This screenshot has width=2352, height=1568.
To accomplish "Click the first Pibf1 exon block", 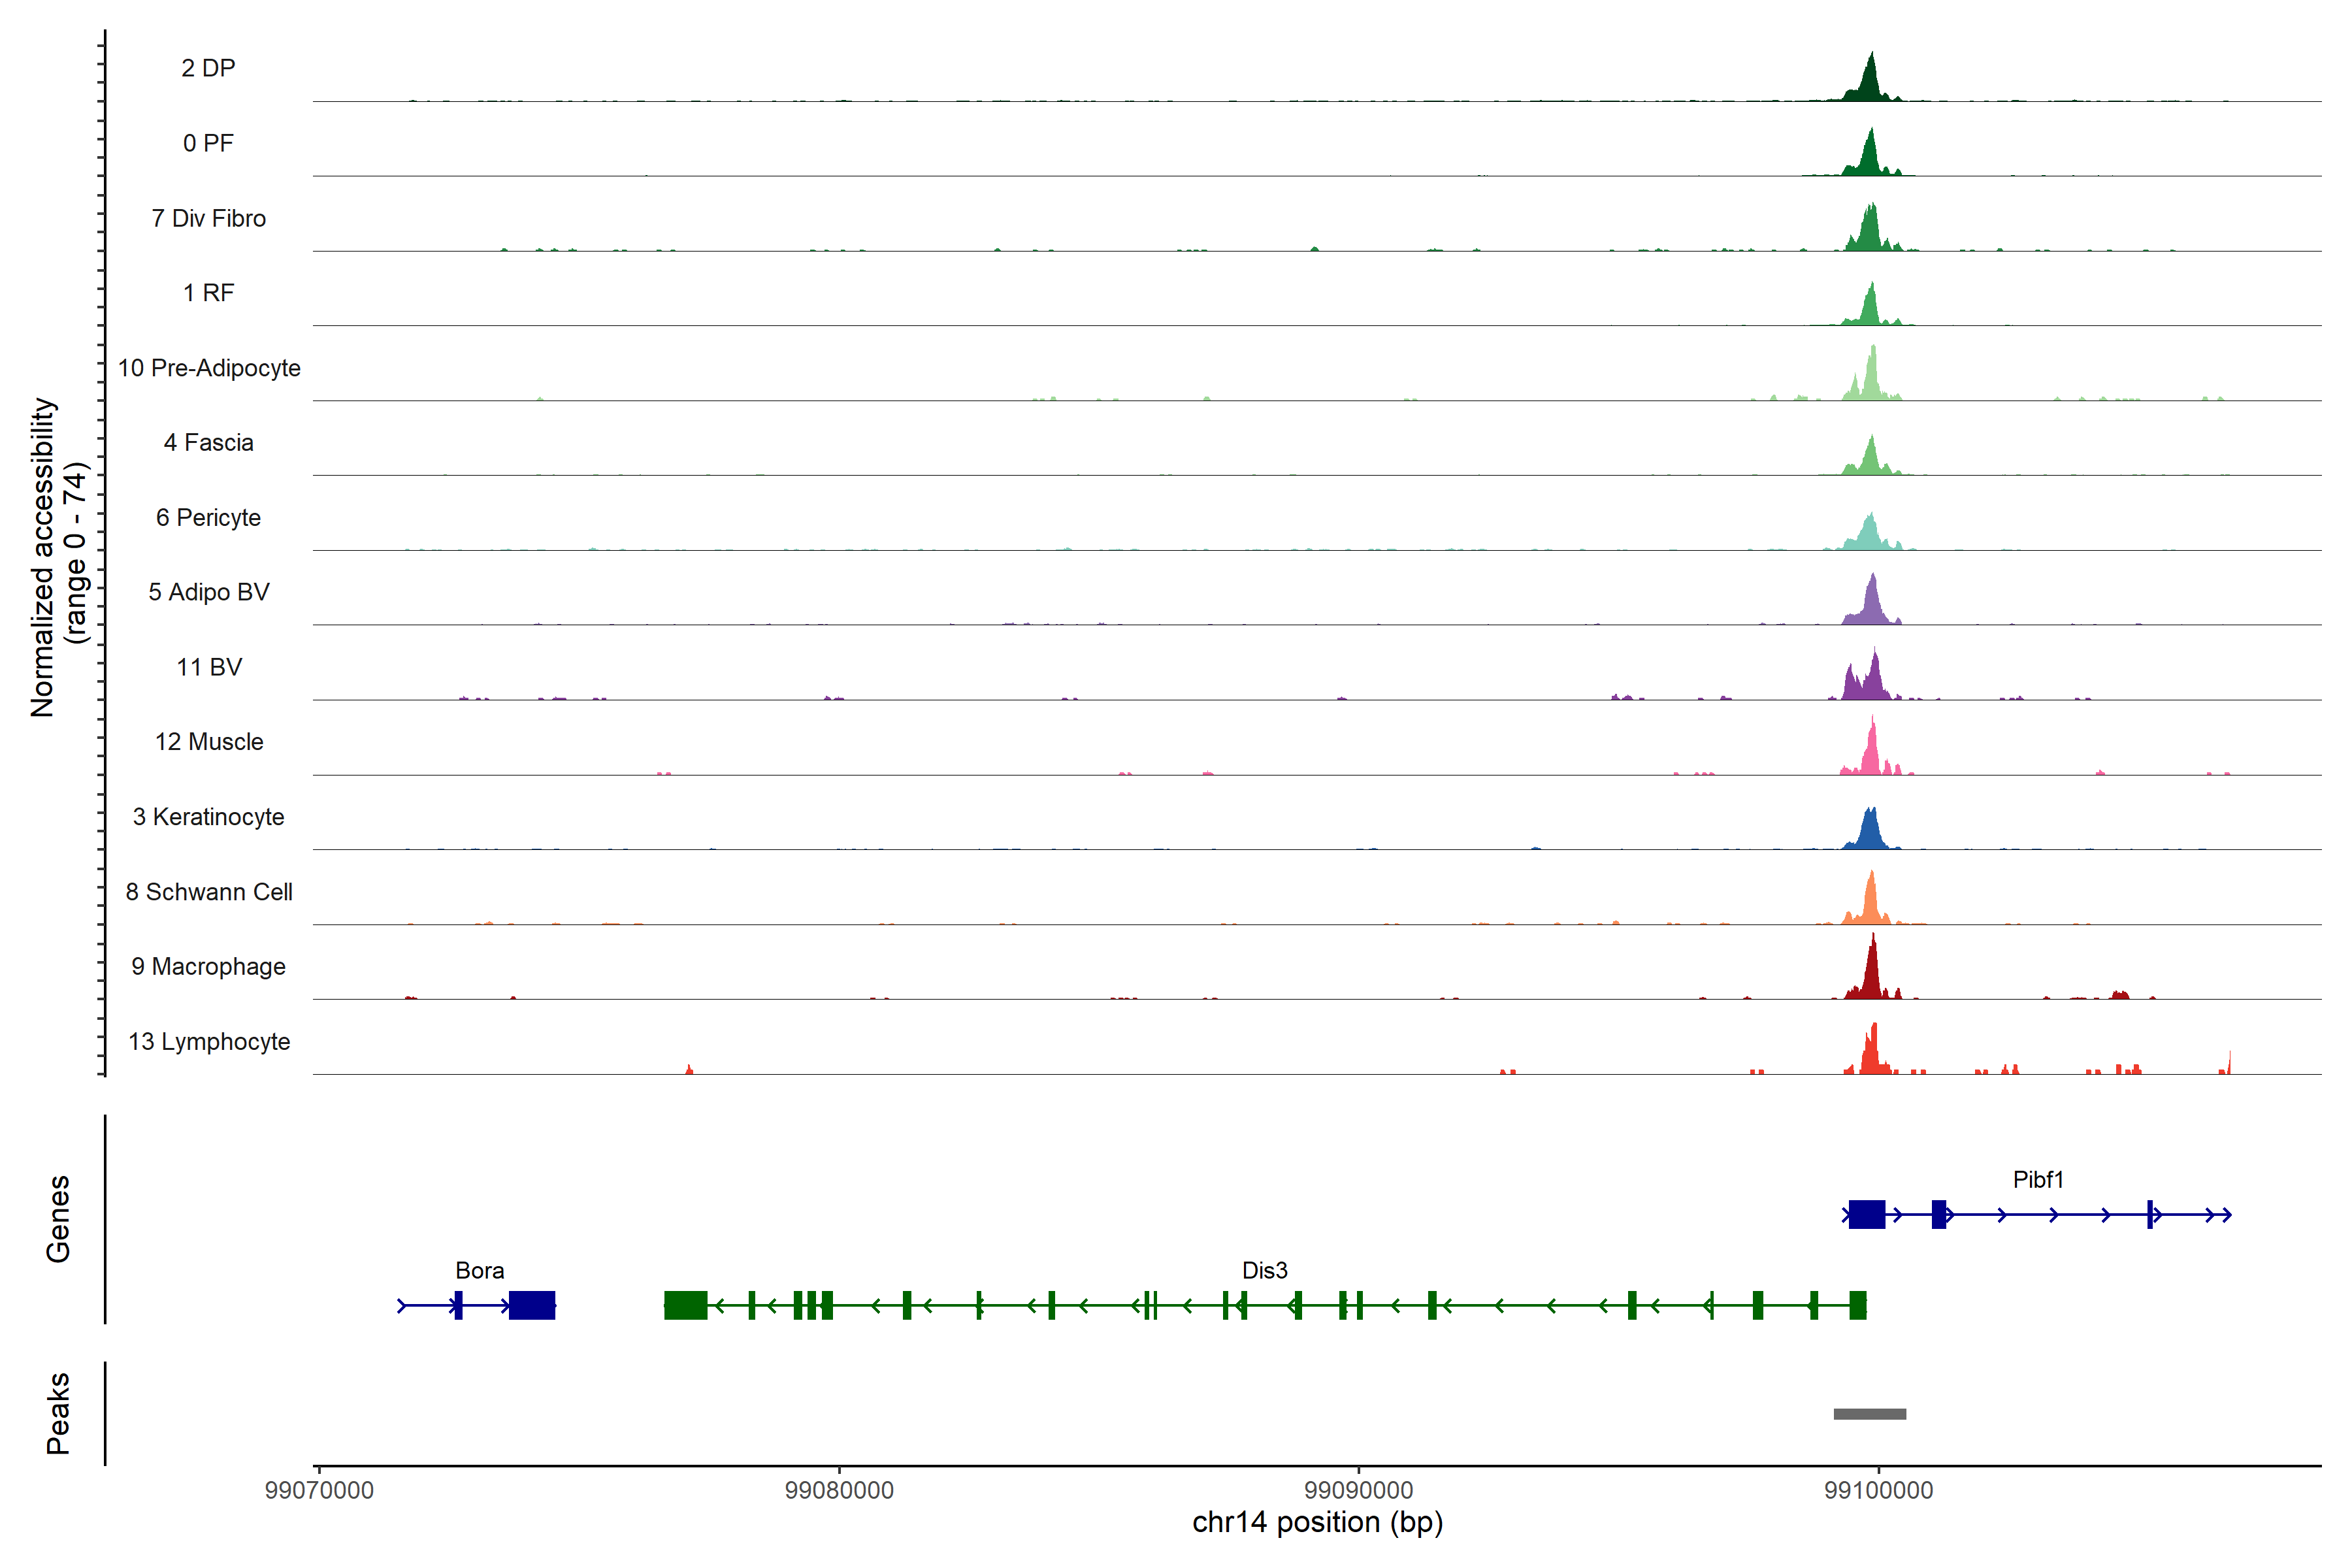I will coord(1866,1214).
